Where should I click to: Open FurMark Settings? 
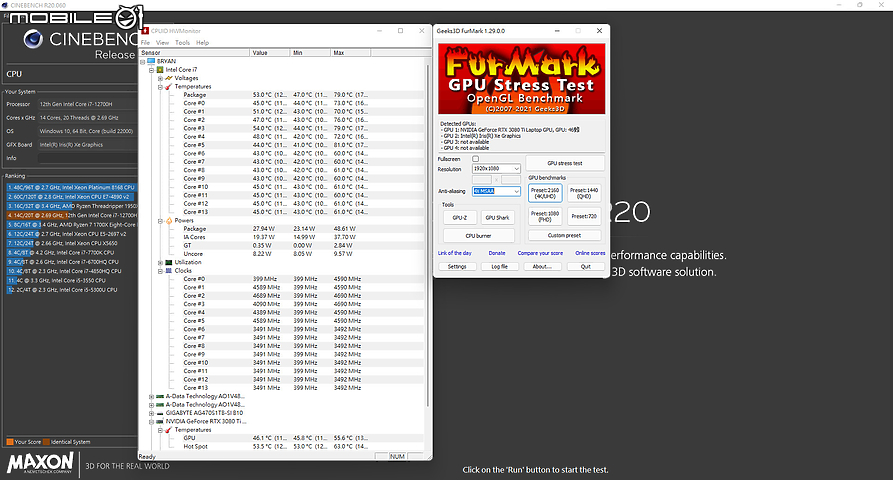click(457, 266)
